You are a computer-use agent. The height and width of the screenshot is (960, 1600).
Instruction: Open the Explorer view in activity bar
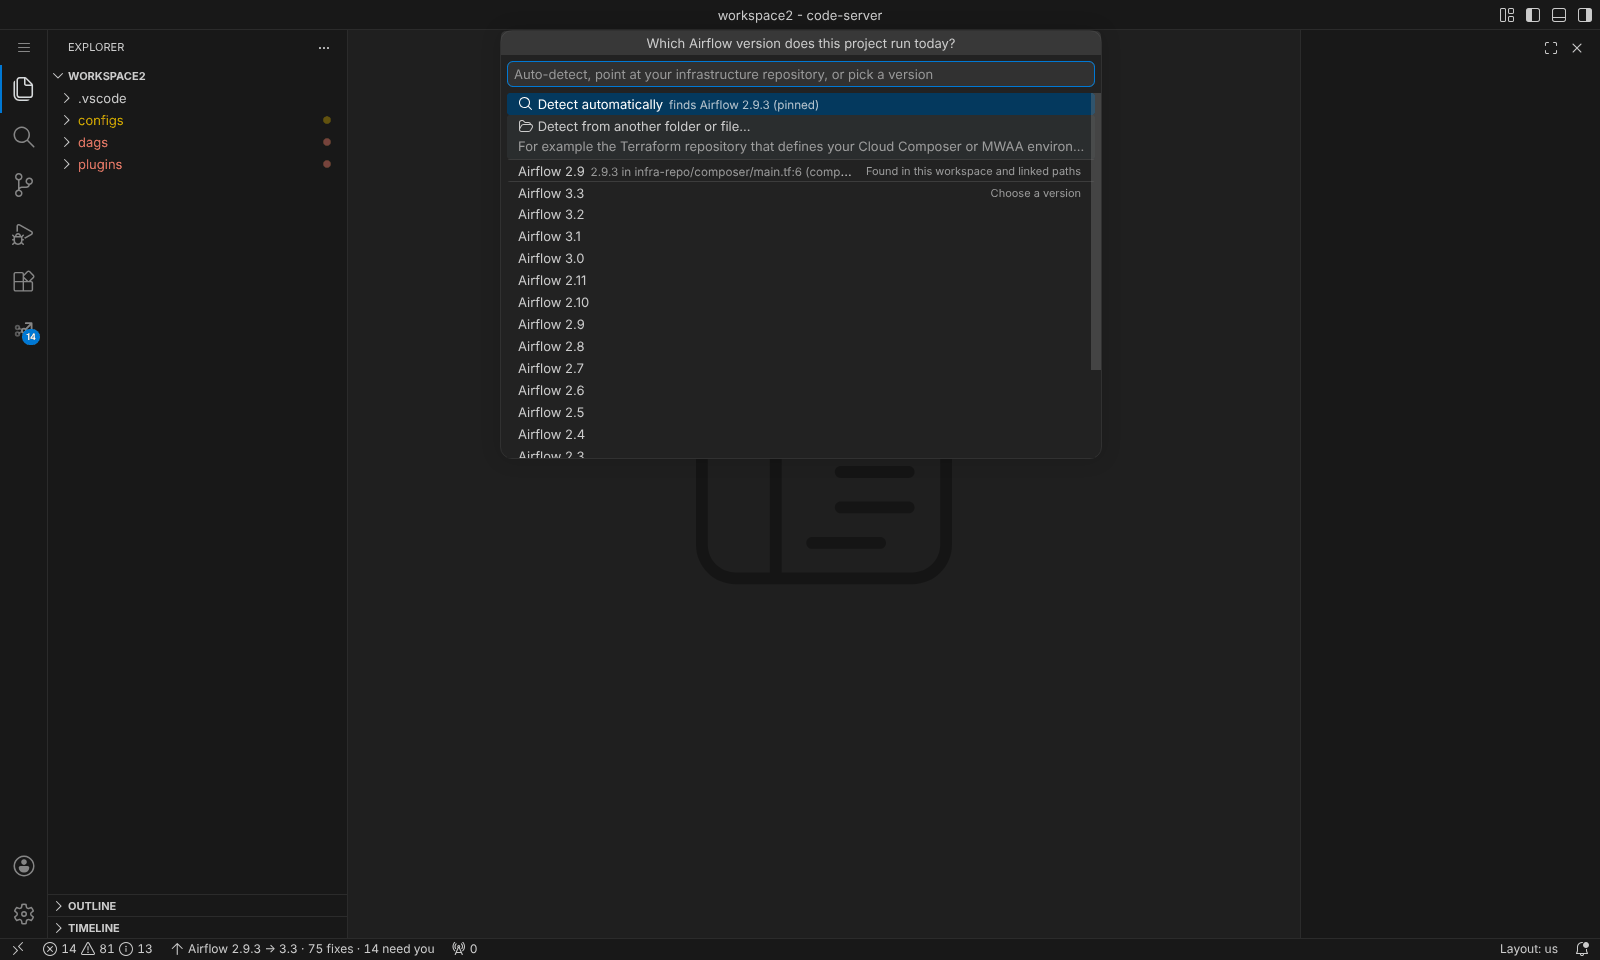tap(24, 89)
